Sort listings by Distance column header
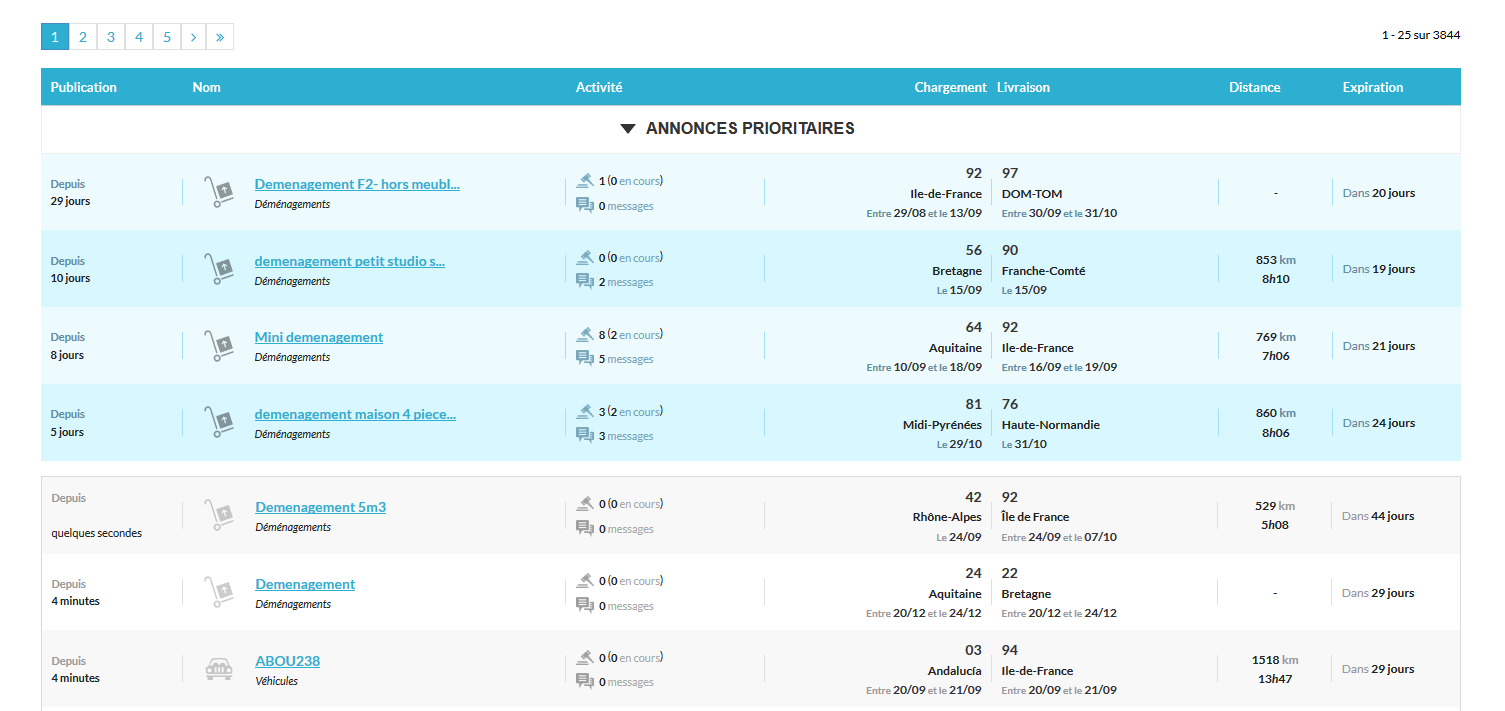This screenshot has height=711, width=1505. tap(1254, 87)
